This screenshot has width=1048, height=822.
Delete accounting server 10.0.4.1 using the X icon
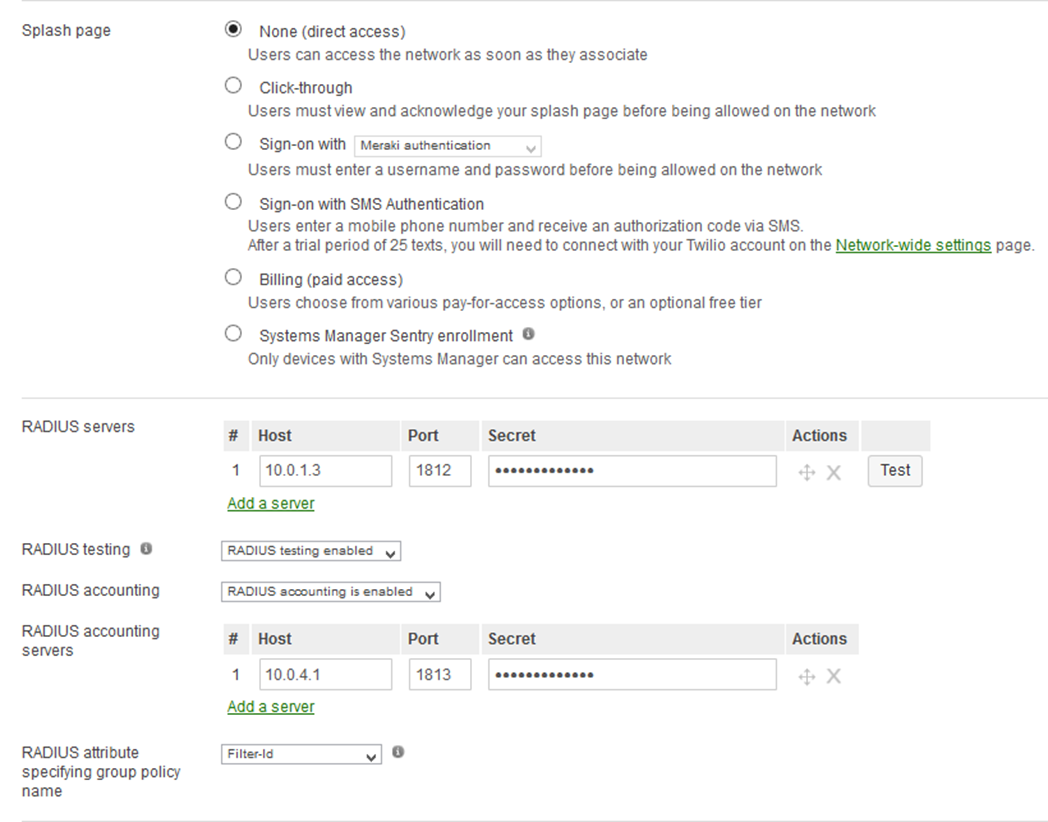(x=833, y=675)
